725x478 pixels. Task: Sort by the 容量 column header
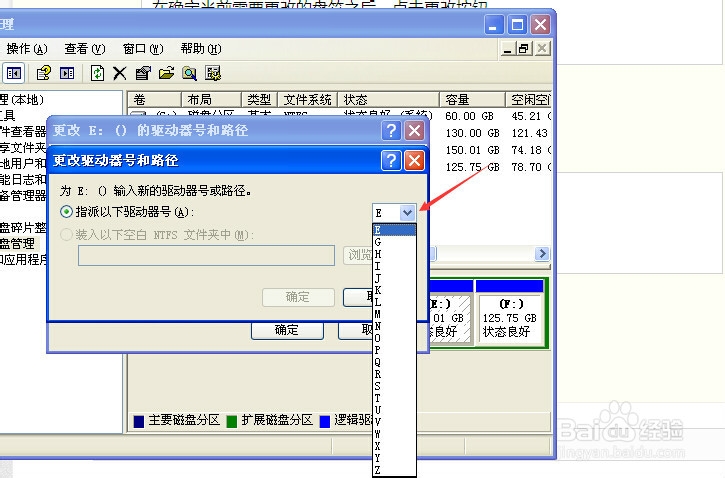click(x=472, y=99)
